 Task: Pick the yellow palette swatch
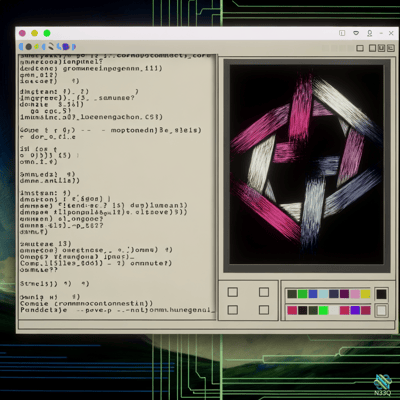tap(365, 294)
